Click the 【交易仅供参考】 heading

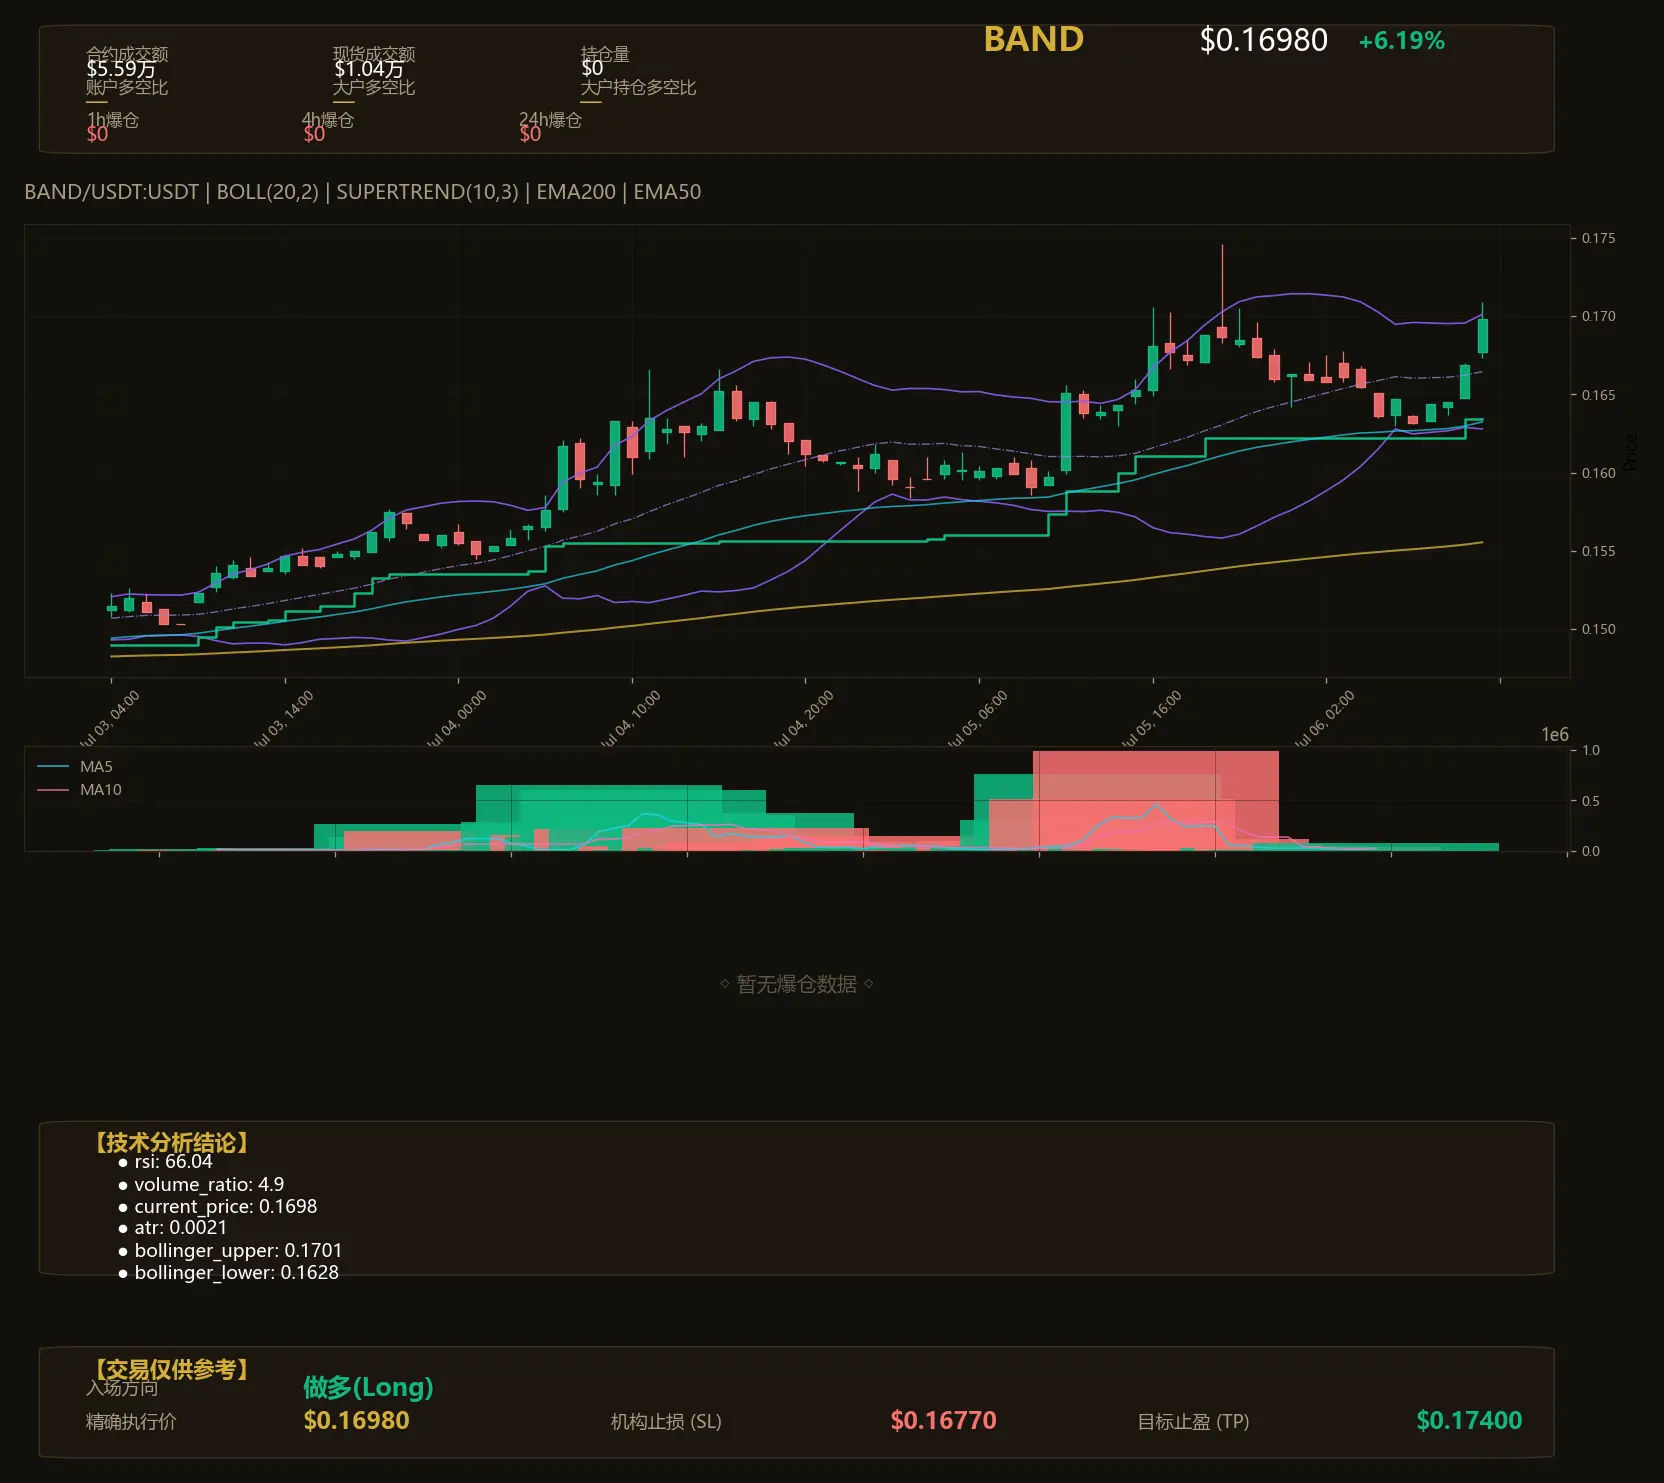pyautogui.click(x=171, y=1369)
